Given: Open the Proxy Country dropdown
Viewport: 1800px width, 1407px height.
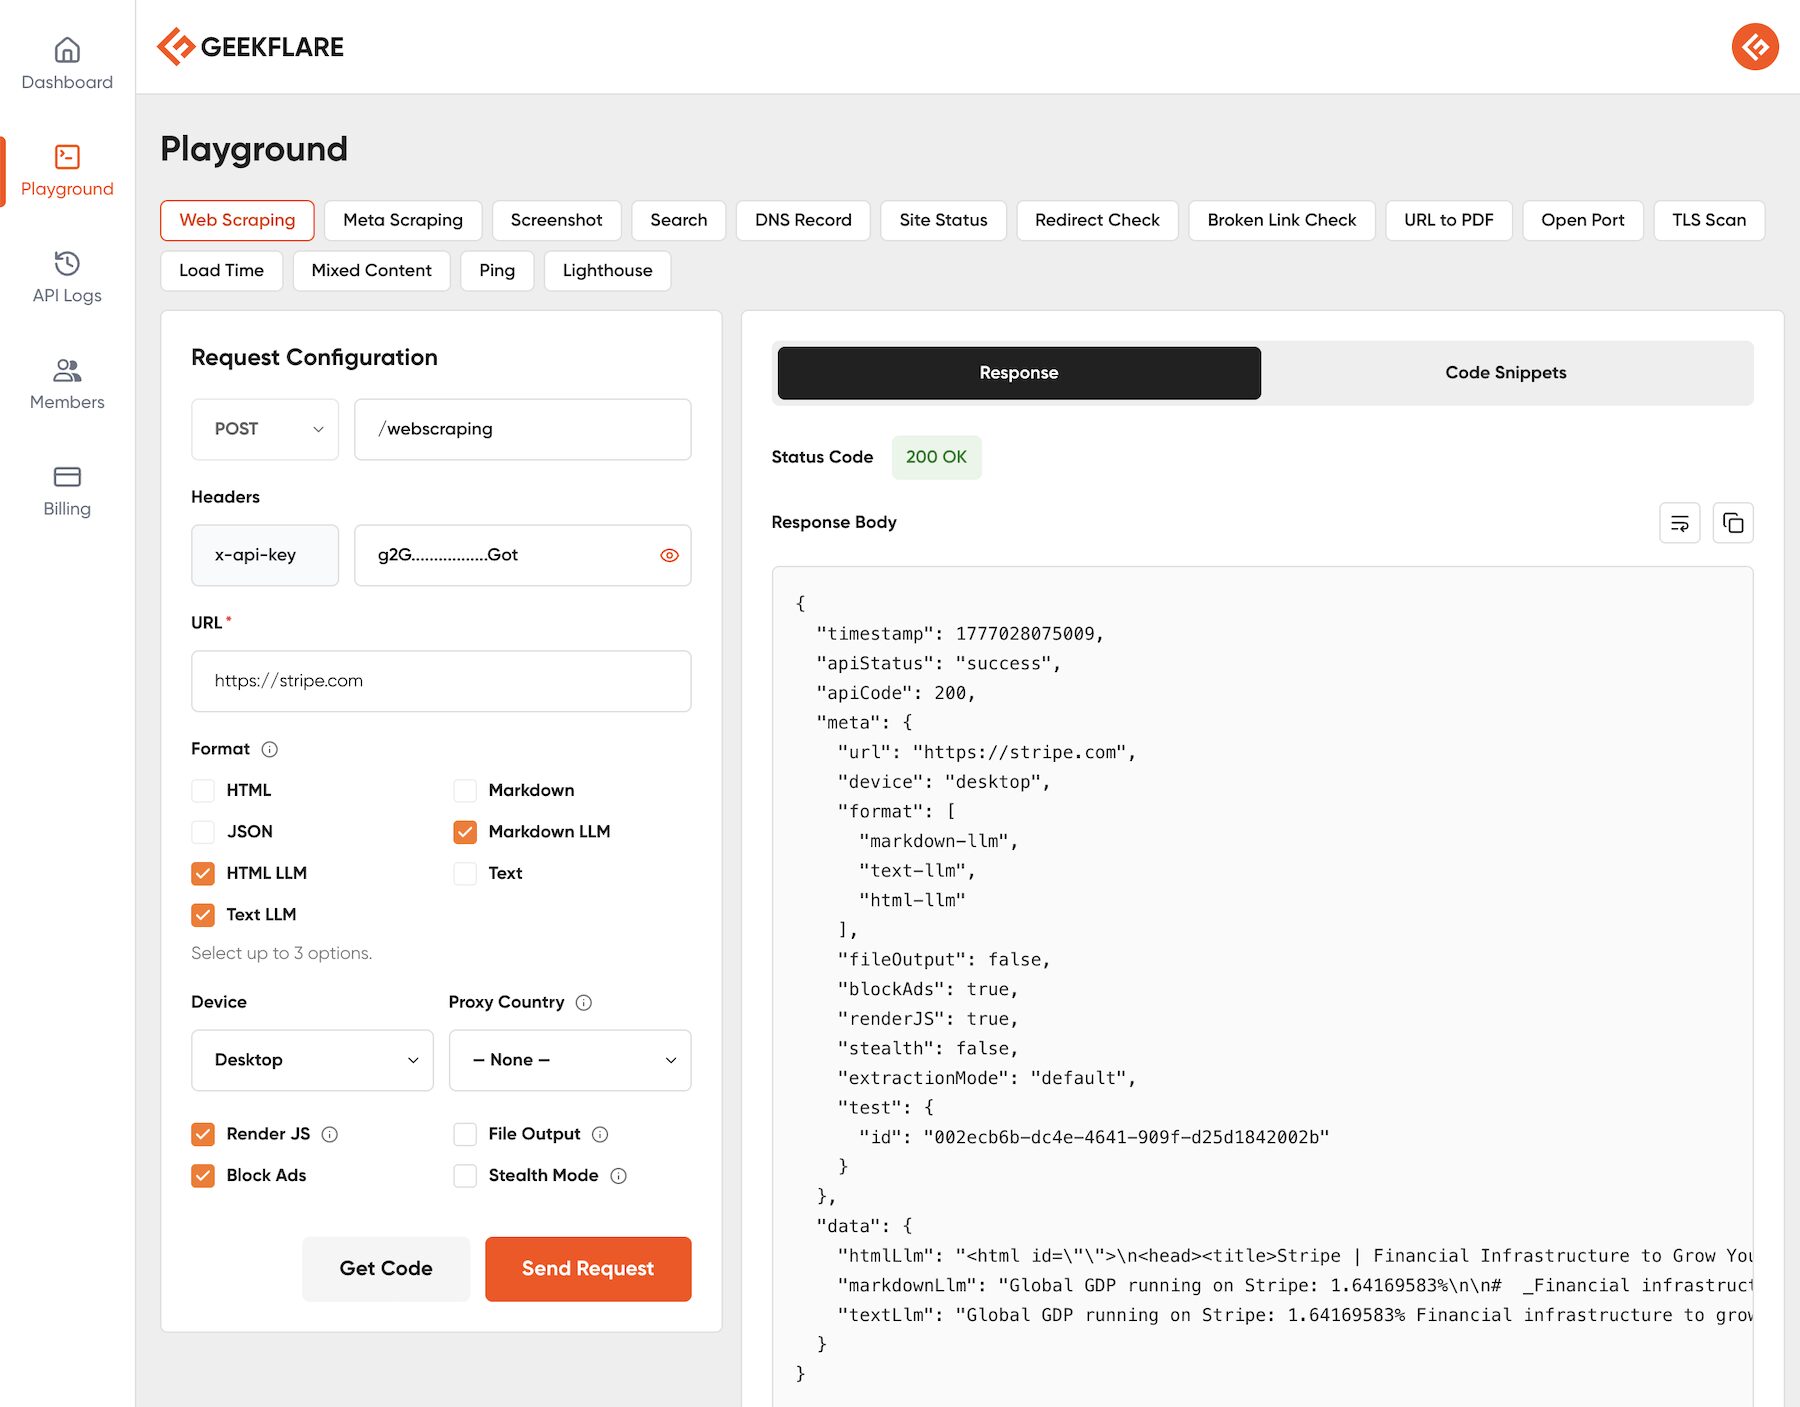Looking at the screenshot, I should tap(570, 1060).
